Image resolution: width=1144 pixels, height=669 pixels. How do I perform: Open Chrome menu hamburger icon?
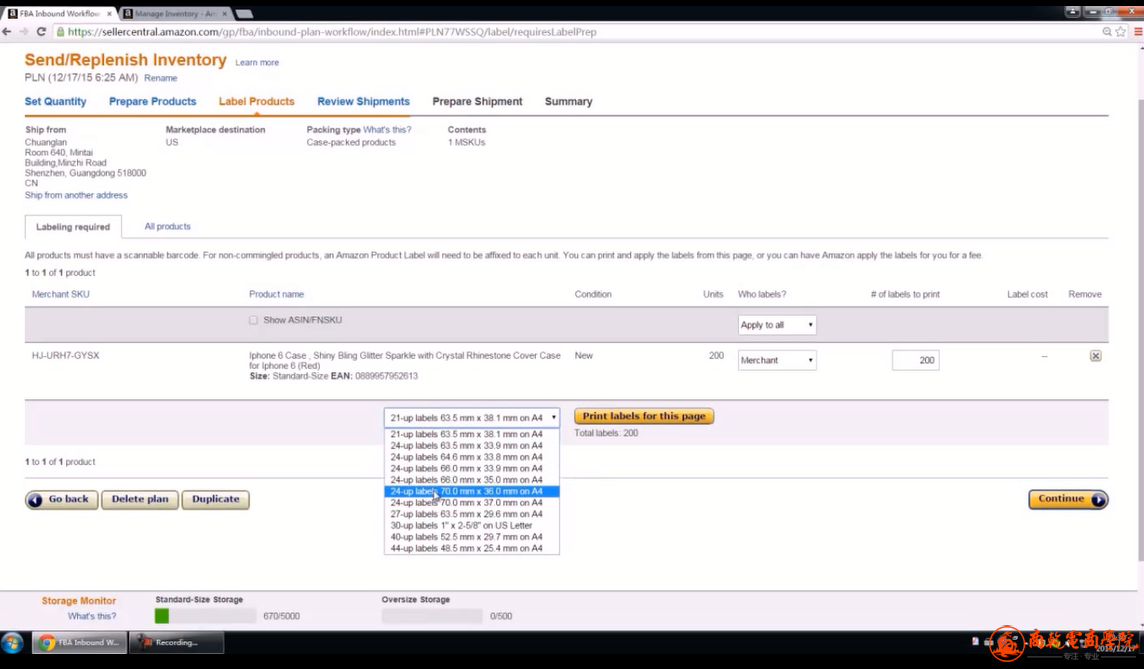tap(1137, 32)
